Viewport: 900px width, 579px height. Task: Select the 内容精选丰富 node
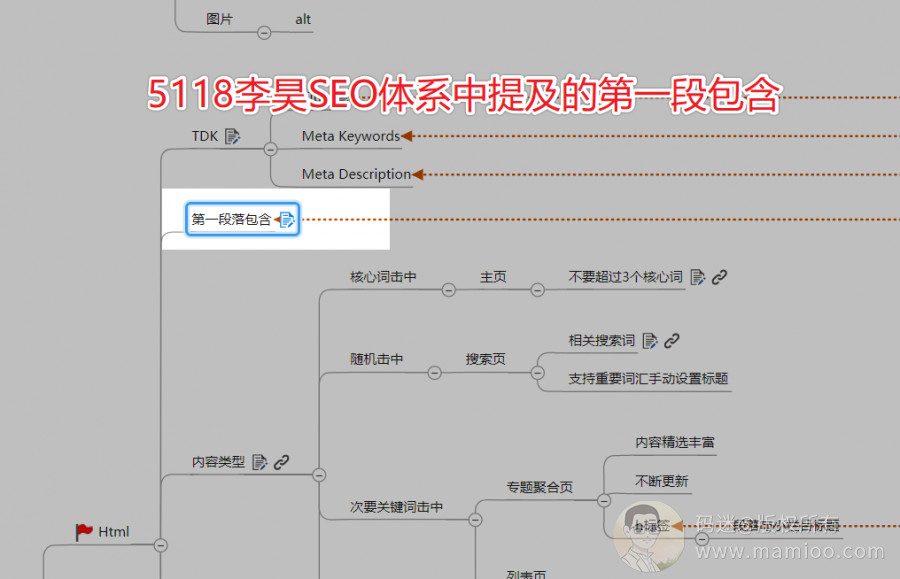click(x=675, y=442)
